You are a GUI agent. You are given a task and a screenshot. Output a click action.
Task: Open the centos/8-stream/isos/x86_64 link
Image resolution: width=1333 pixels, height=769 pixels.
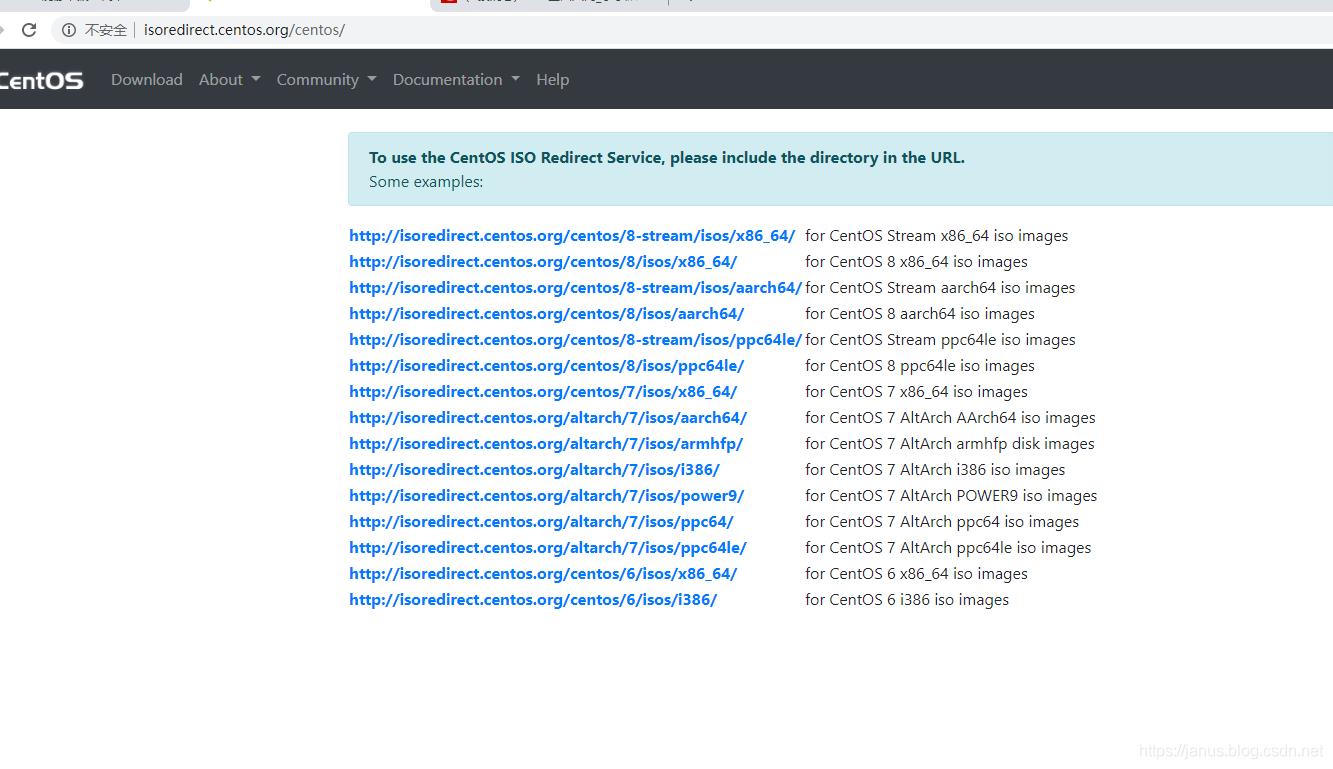pyautogui.click(x=572, y=236)
